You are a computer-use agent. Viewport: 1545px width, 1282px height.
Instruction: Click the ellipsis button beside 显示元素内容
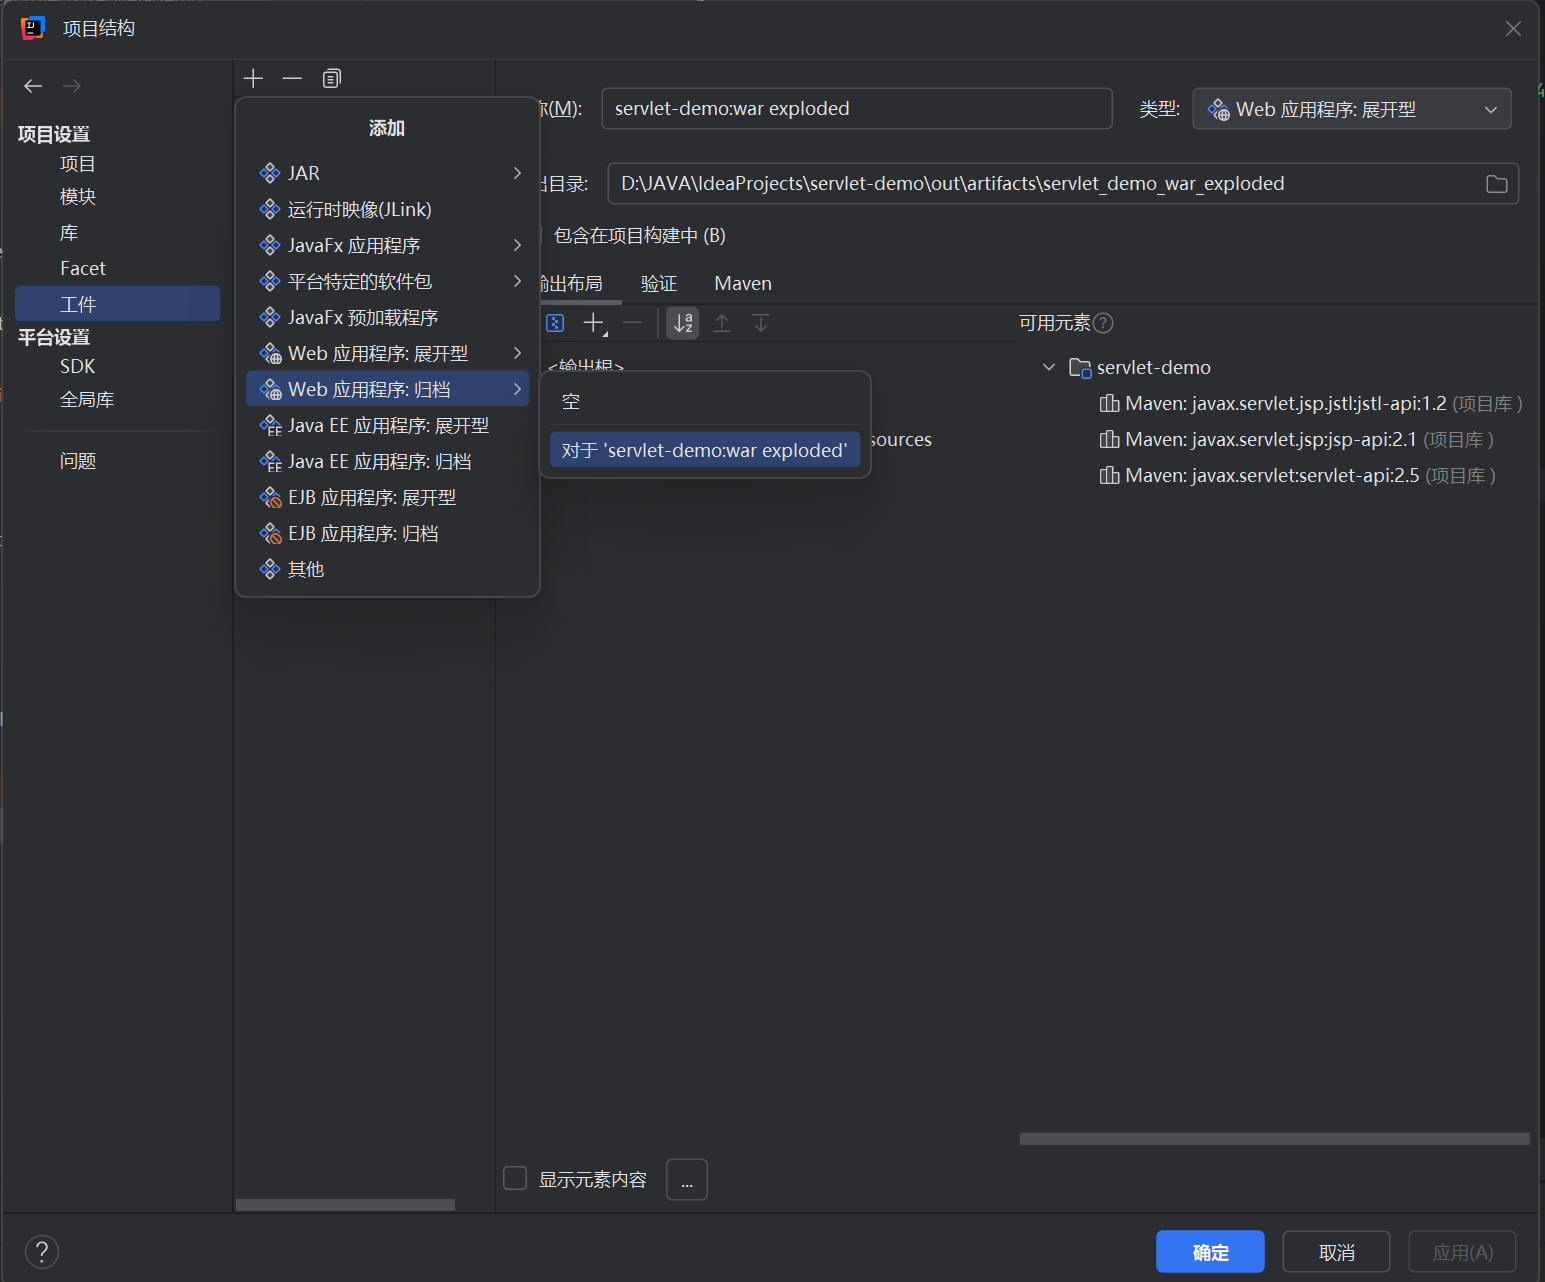687,1180
